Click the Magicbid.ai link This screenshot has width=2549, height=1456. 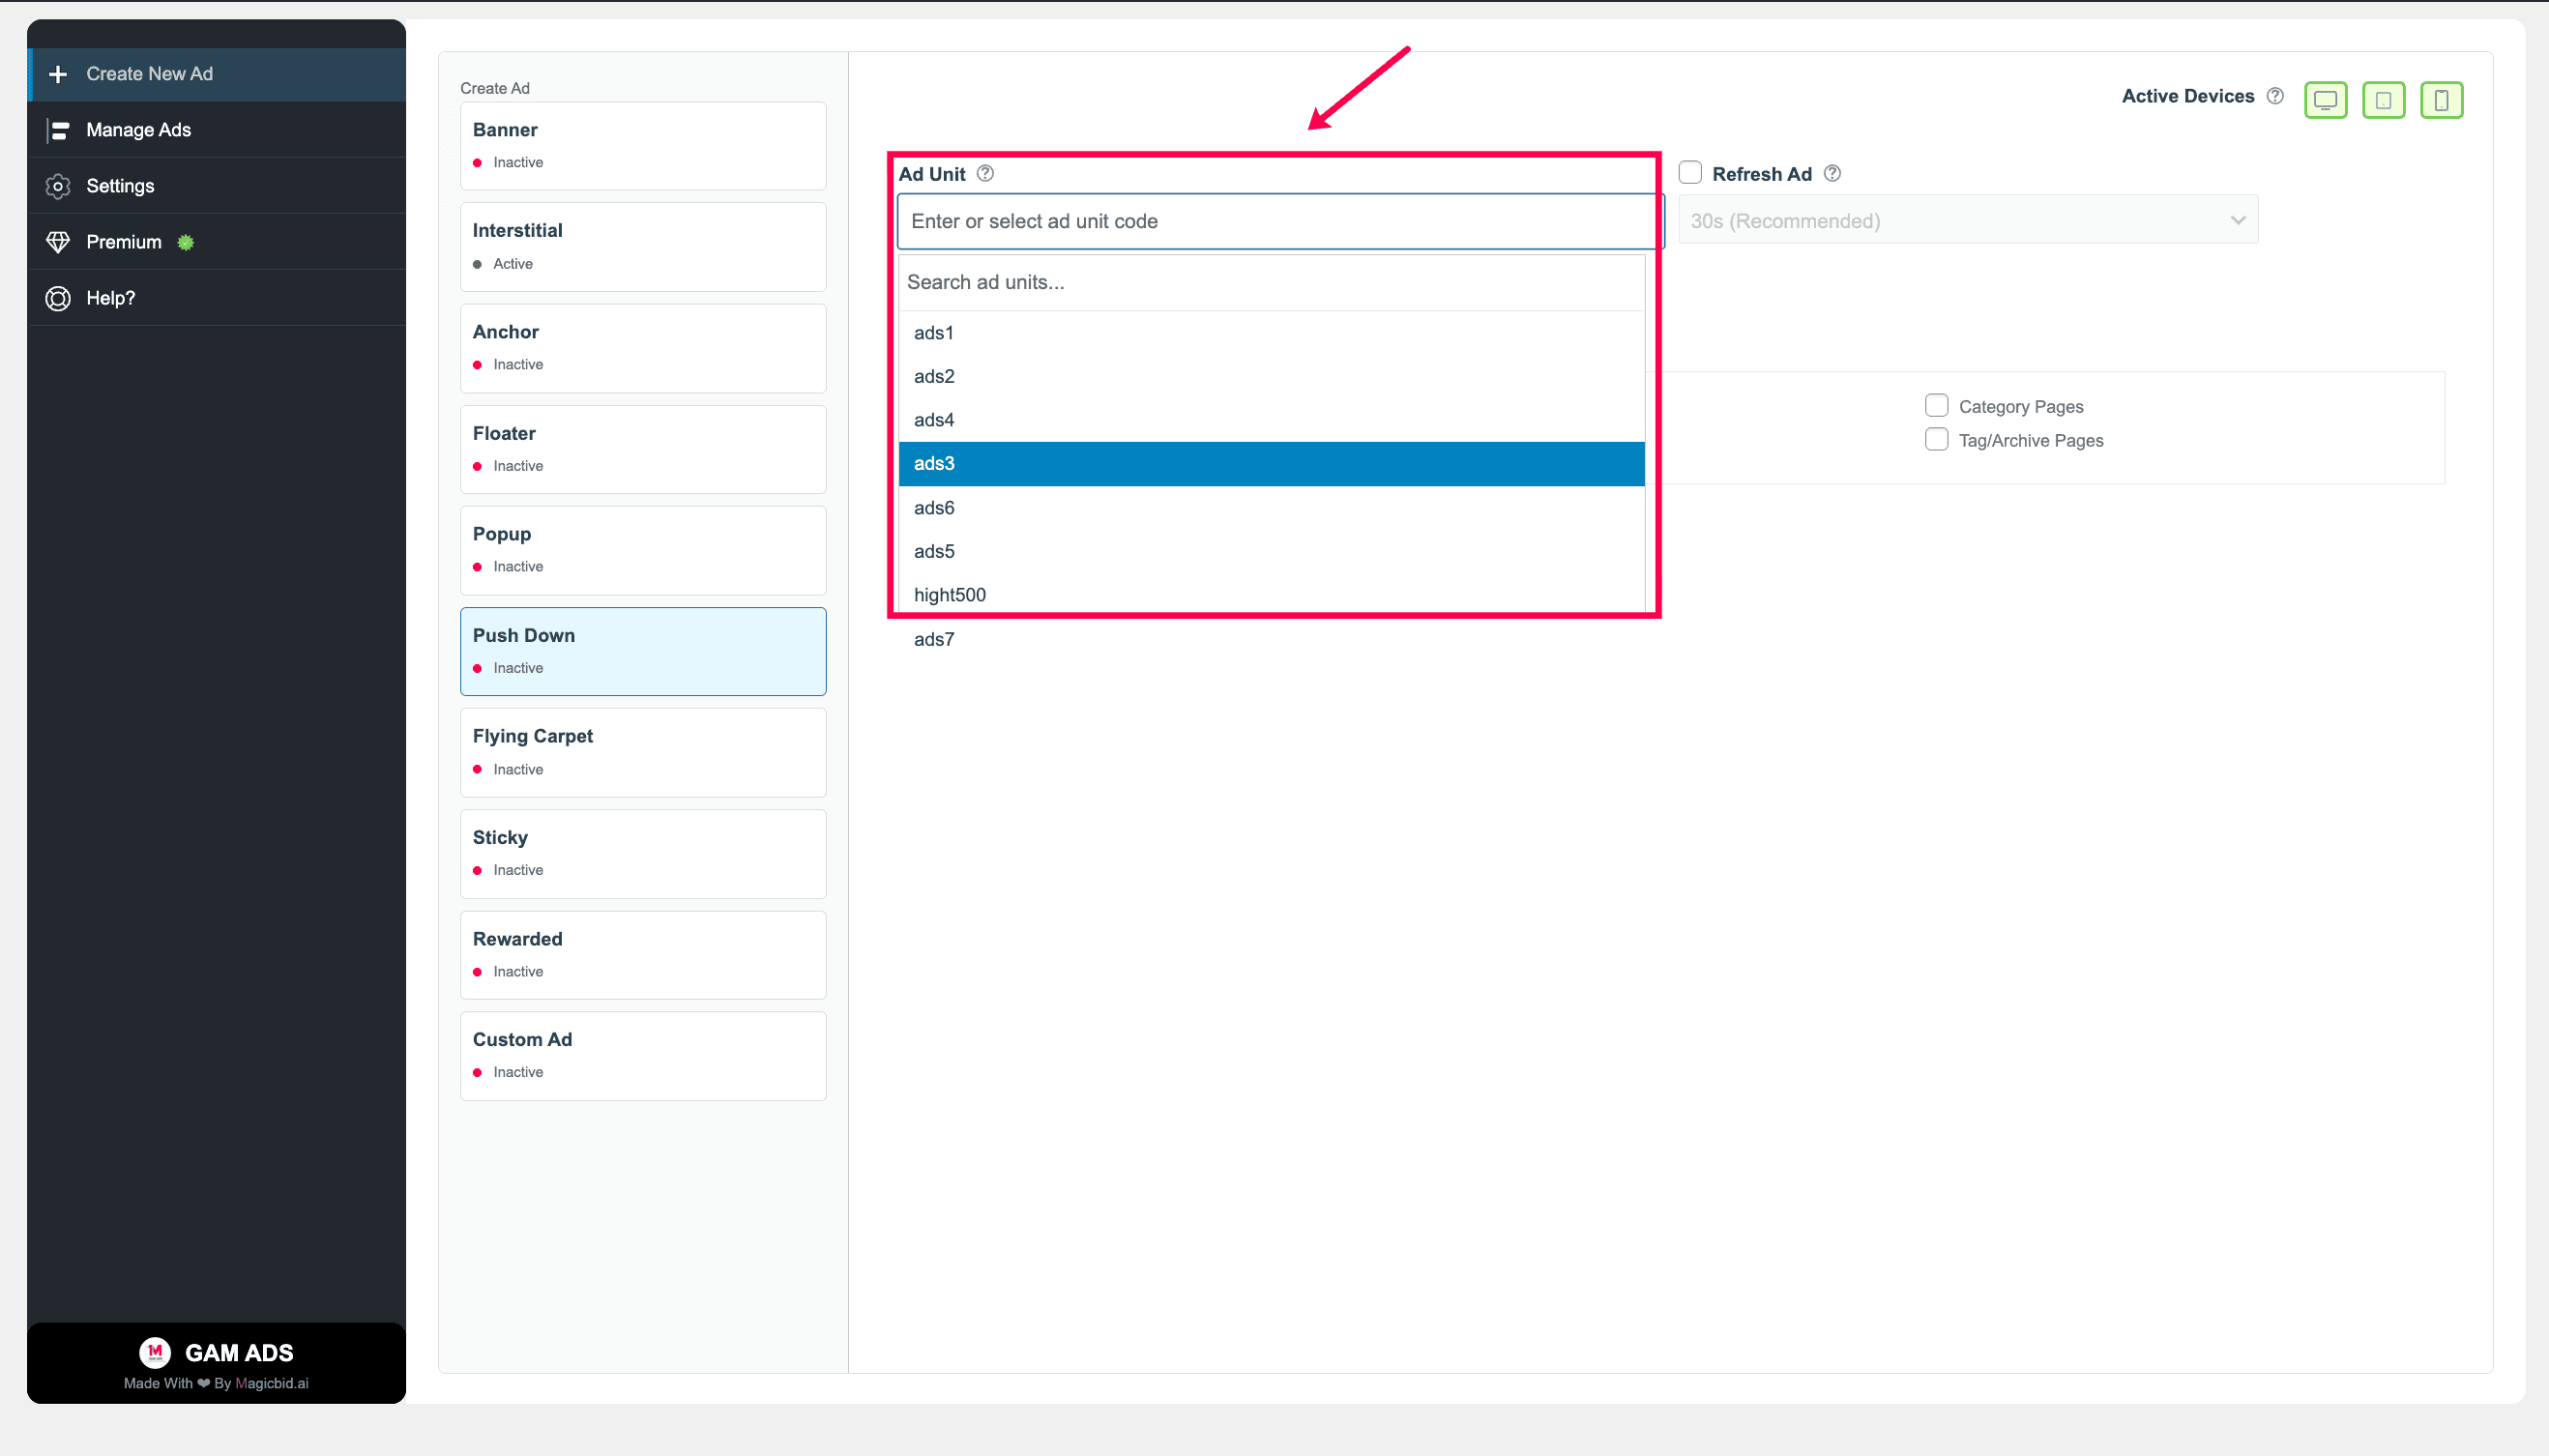click(271, 1383)
